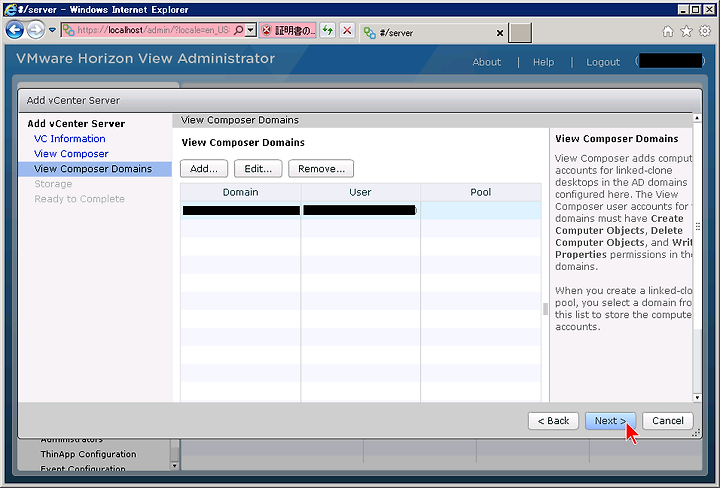
Task: Click the Logout link
Action: point(603,62)
